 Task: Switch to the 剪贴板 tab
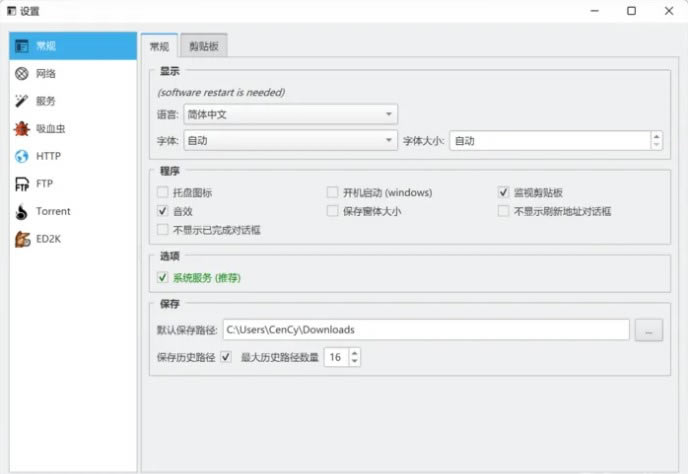(204, 46)
